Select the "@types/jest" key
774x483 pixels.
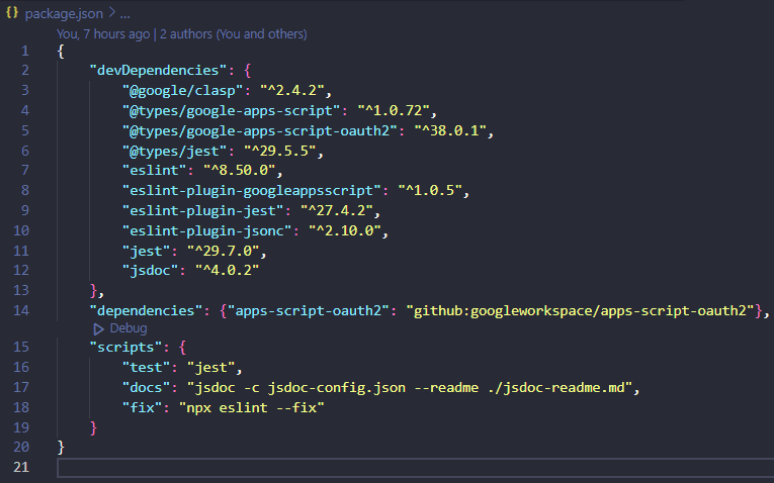[x=174, y=151]
